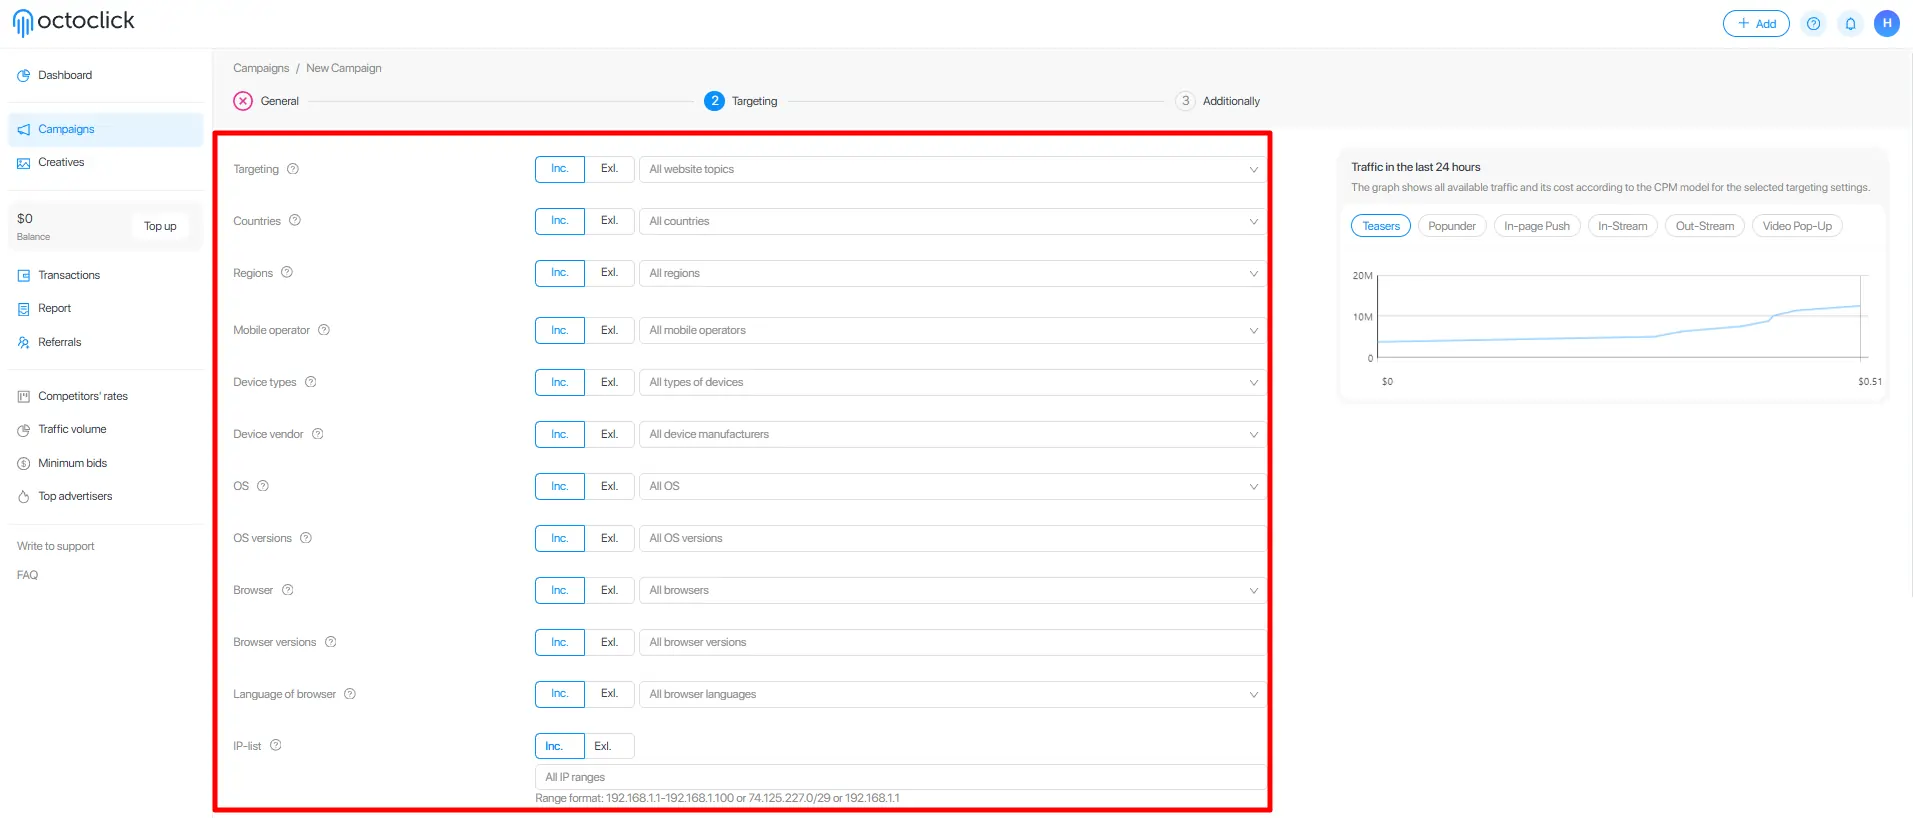Screen dimensions: 1913x818
Task: Click the Additionally step number 3 icon
Action: (x=1185, y=101)
